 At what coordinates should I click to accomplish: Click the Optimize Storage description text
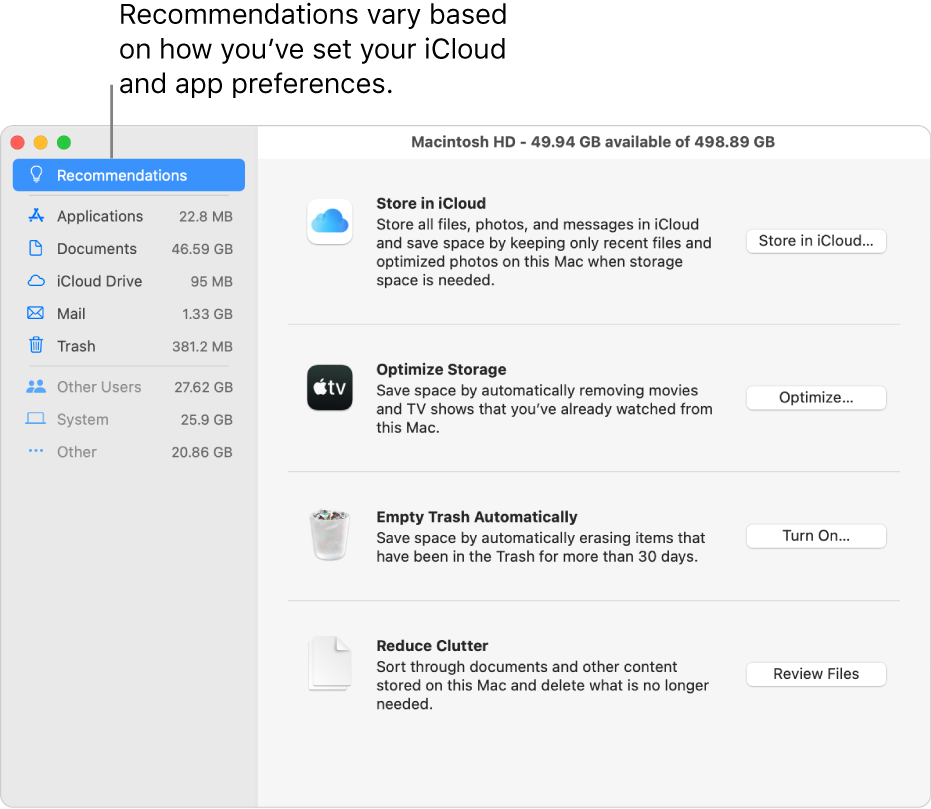click(544, 409)
